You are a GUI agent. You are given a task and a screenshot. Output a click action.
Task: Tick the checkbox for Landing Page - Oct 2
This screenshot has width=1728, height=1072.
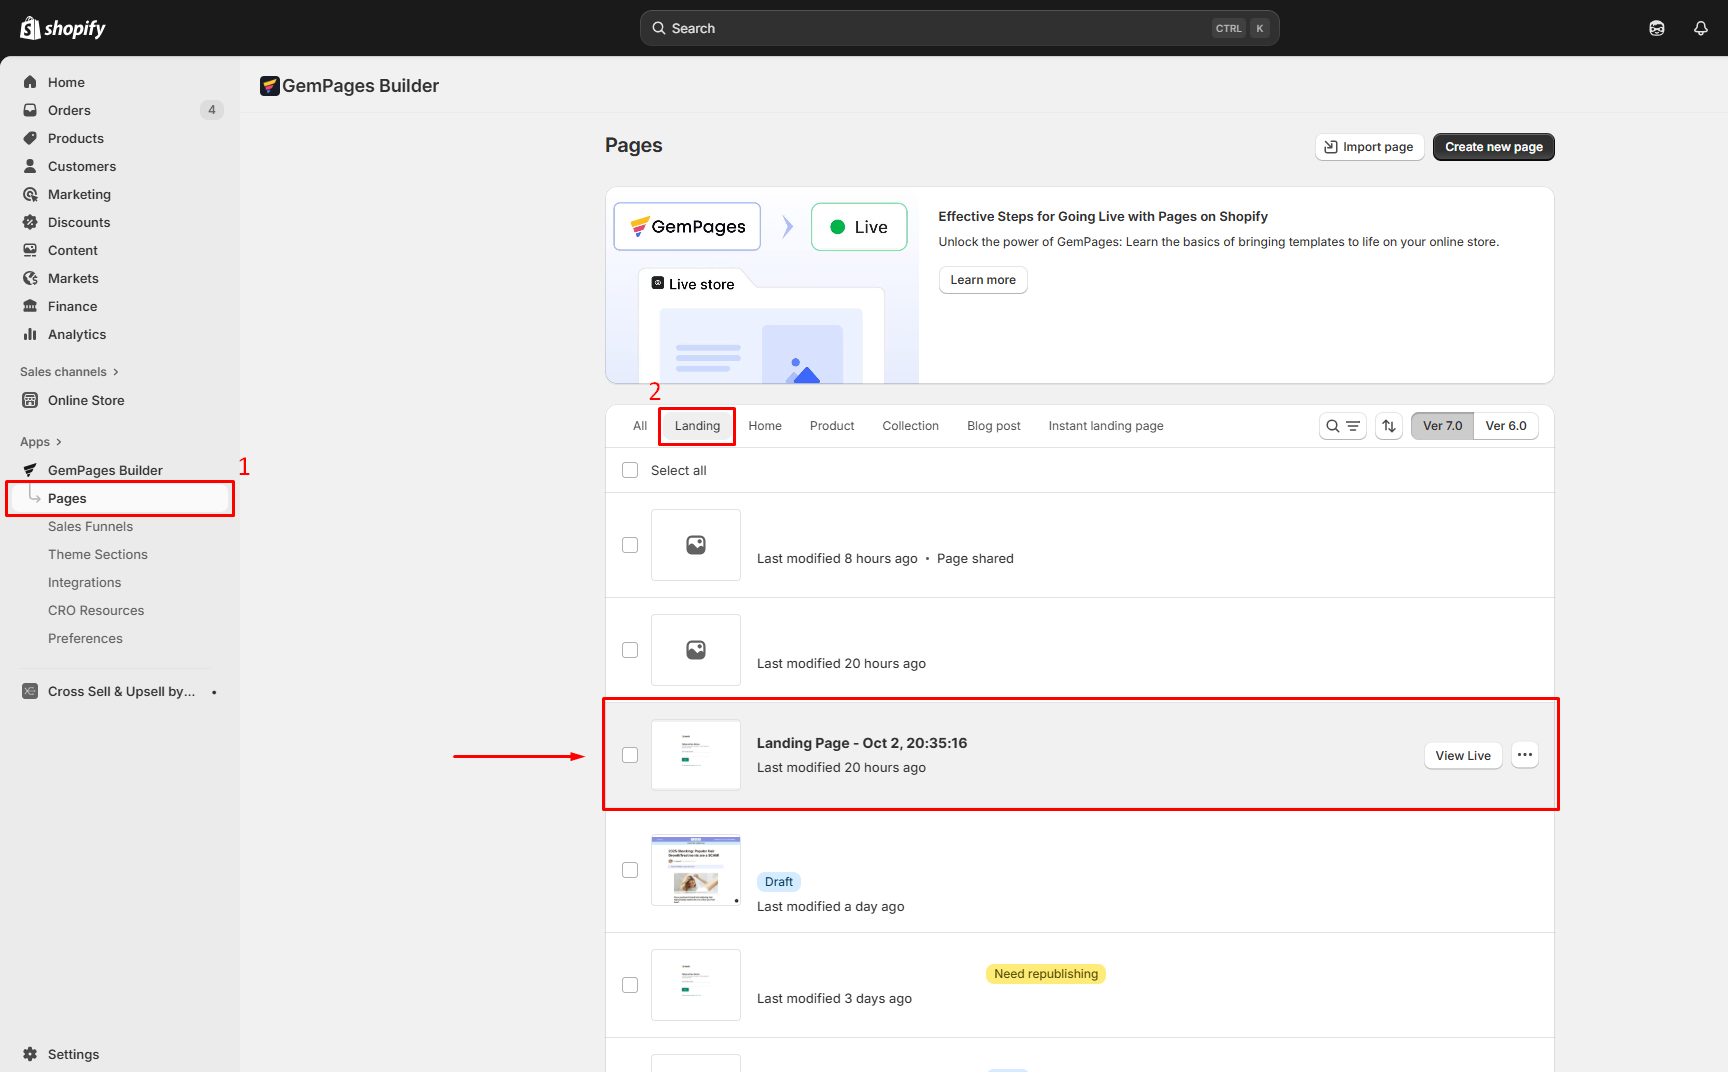pyautogui.click(x=630, y=755)
